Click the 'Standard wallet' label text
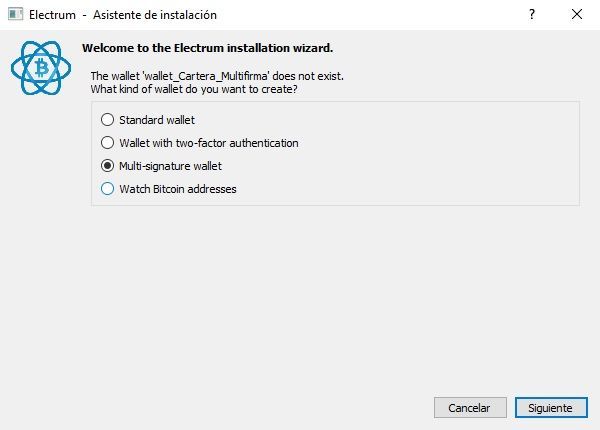The width and height of the screenshot is (600, 430). (x=157, y=120)
